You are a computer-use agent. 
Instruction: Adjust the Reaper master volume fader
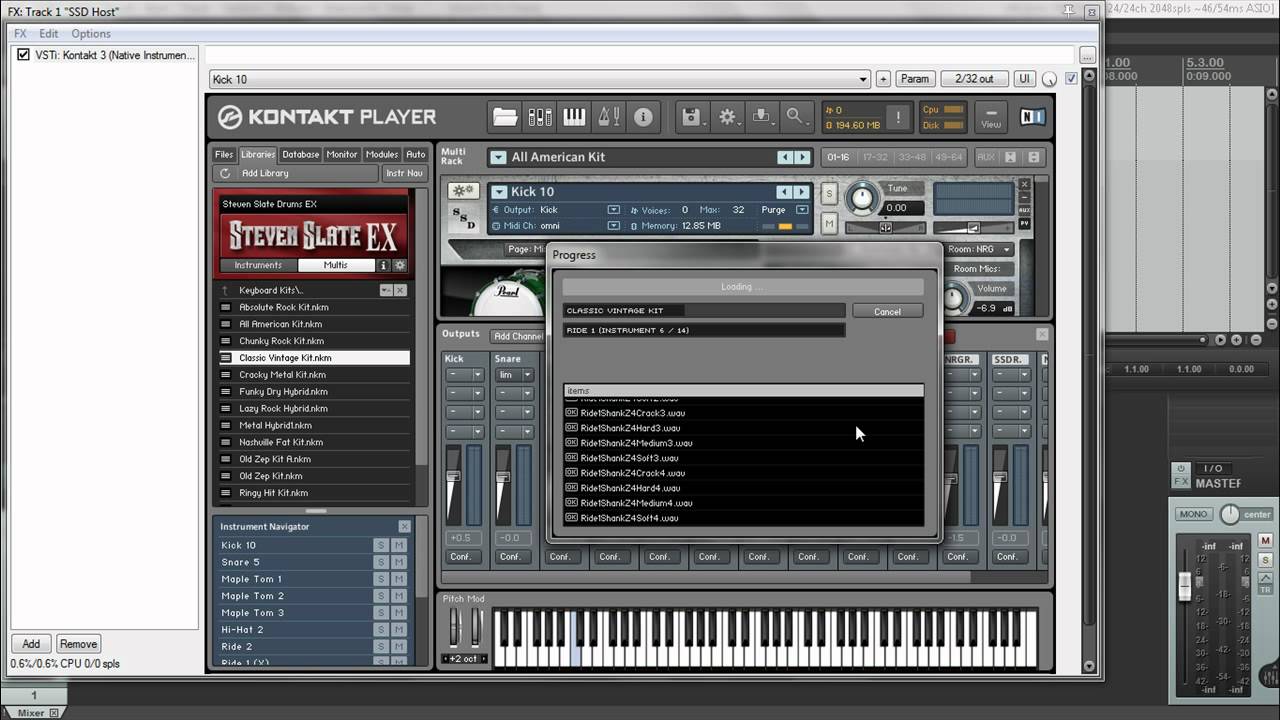click(x=1186, y=586)
